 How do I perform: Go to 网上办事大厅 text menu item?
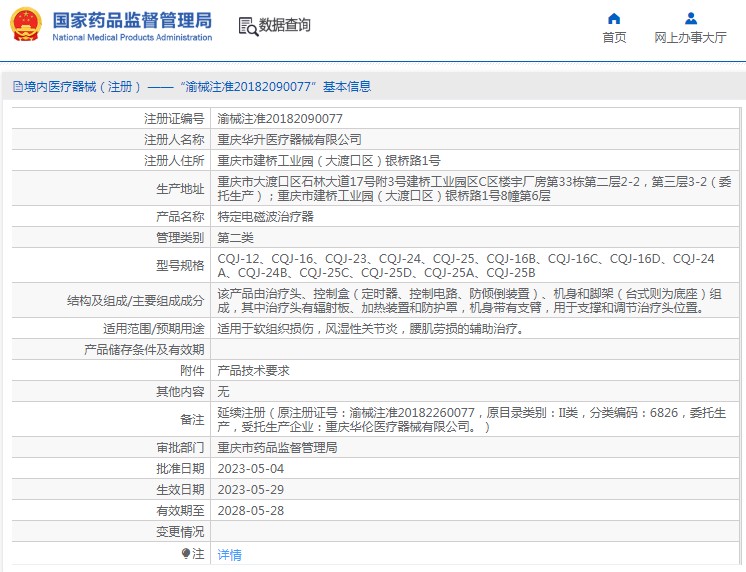click(690, 38)
